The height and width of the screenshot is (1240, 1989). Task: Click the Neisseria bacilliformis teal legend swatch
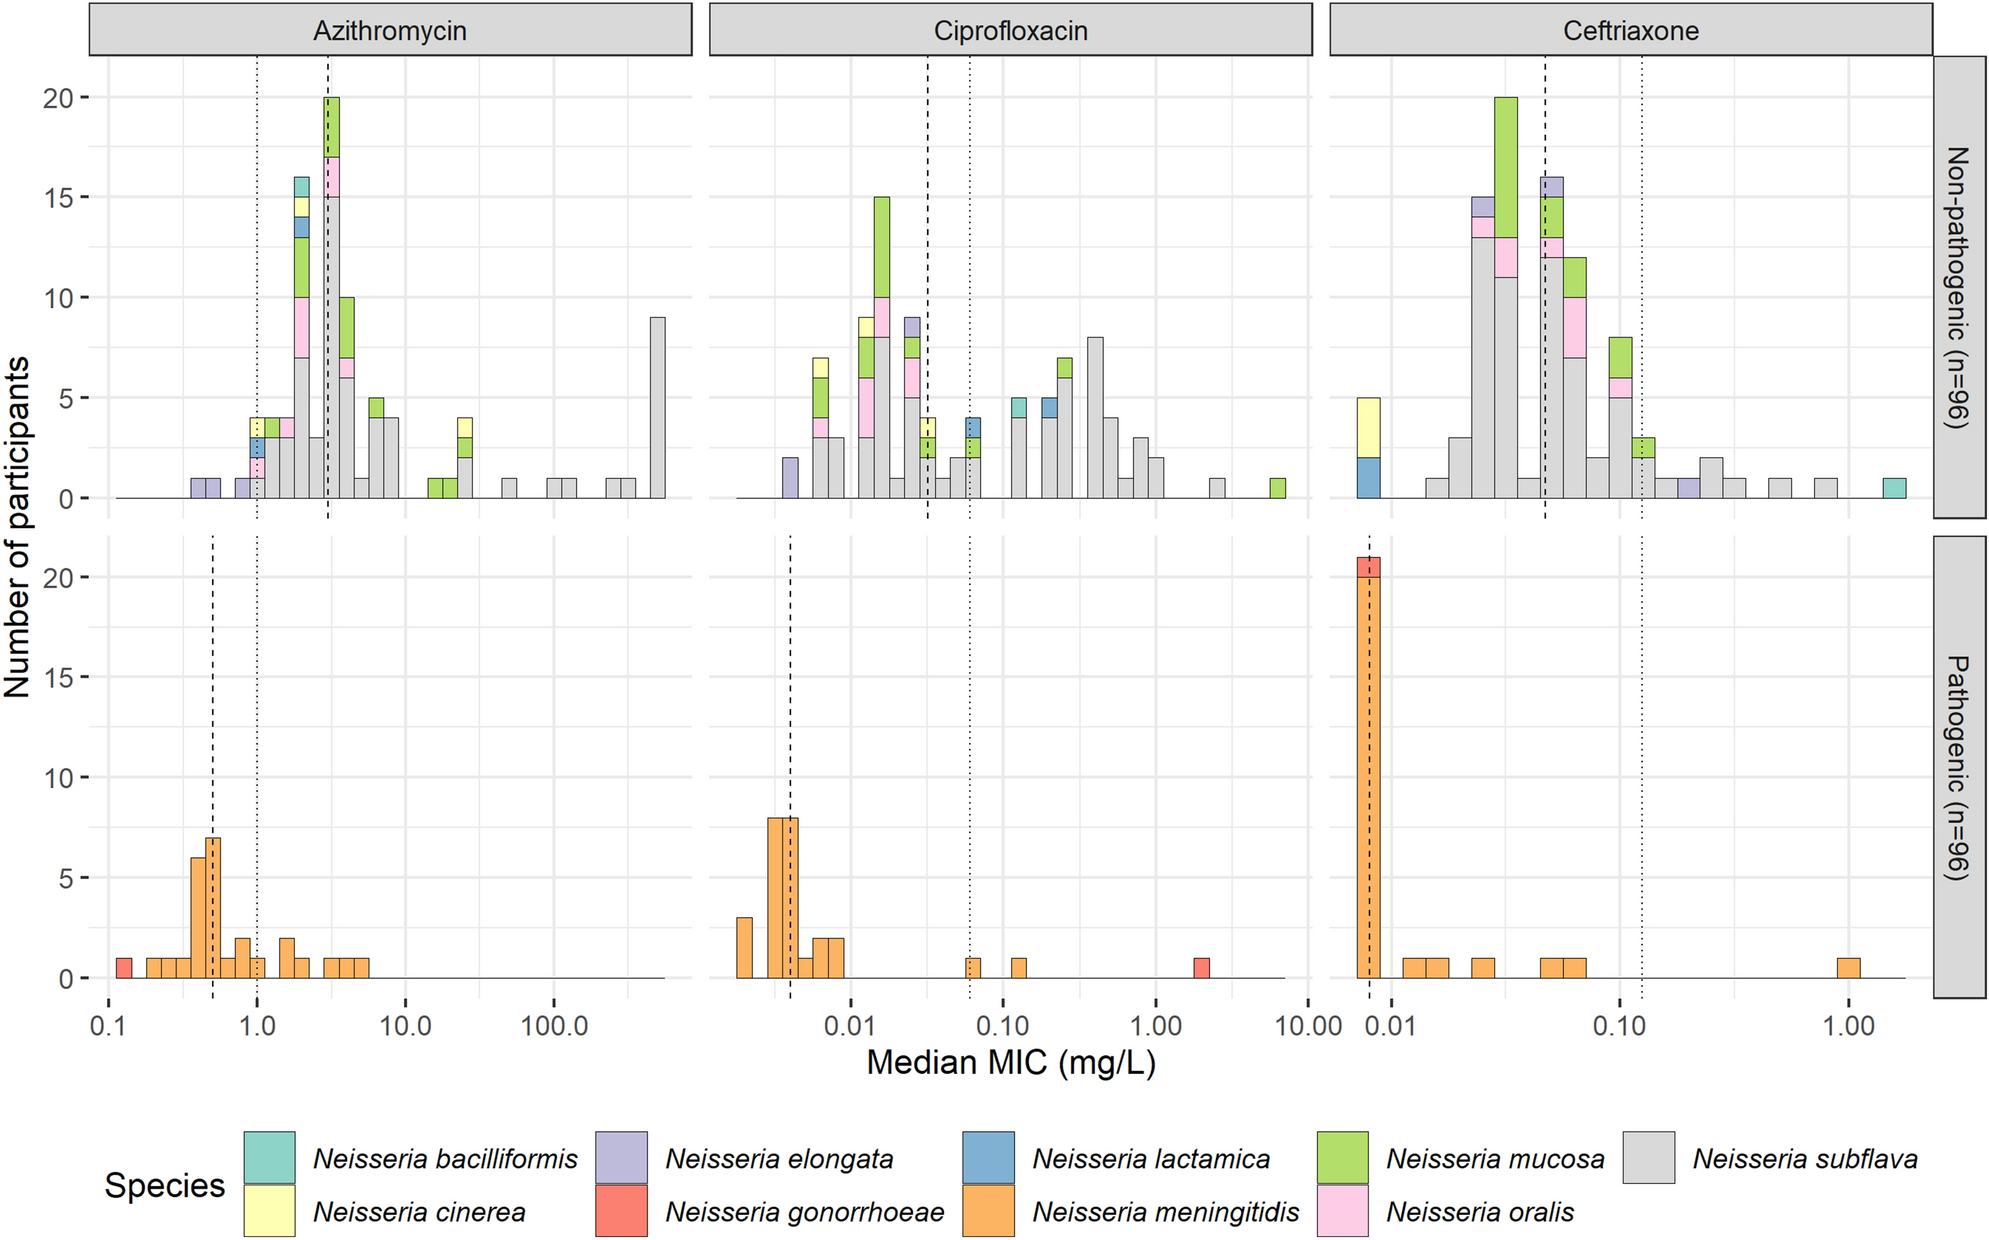coord(269,1158)
